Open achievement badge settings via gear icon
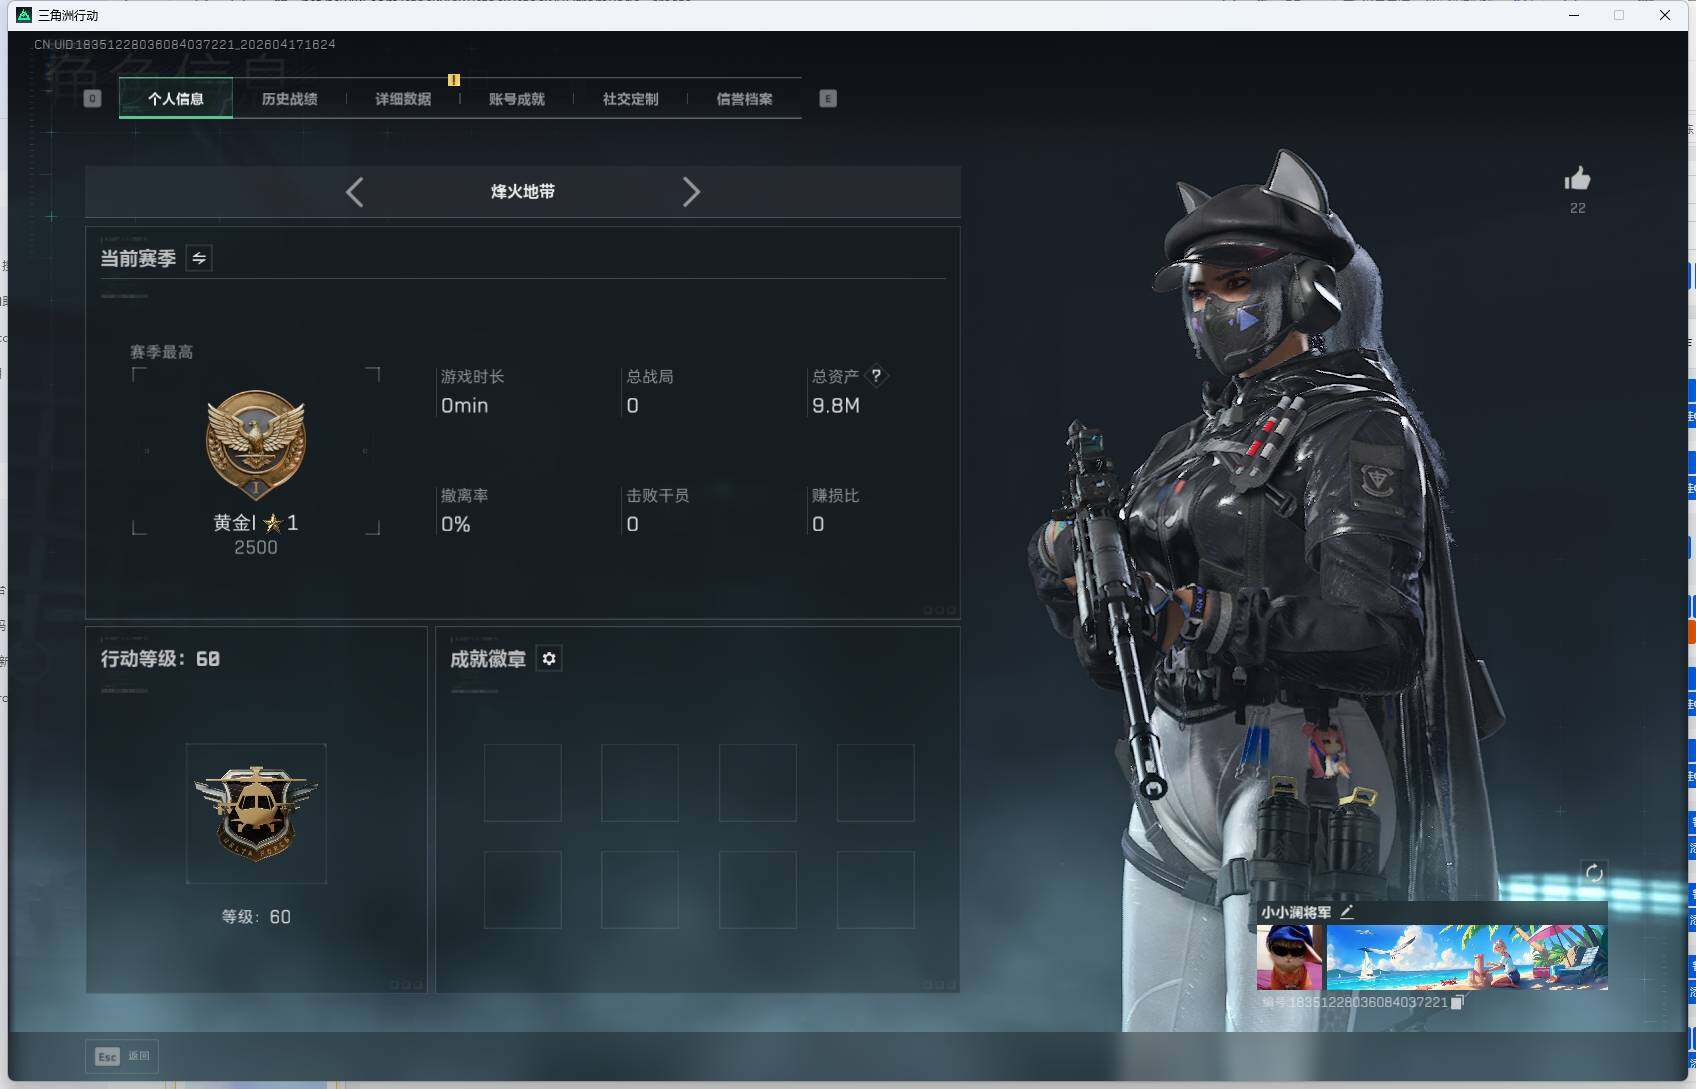This screenshot has height=1089, width=1696. click(x=548, y=659)
